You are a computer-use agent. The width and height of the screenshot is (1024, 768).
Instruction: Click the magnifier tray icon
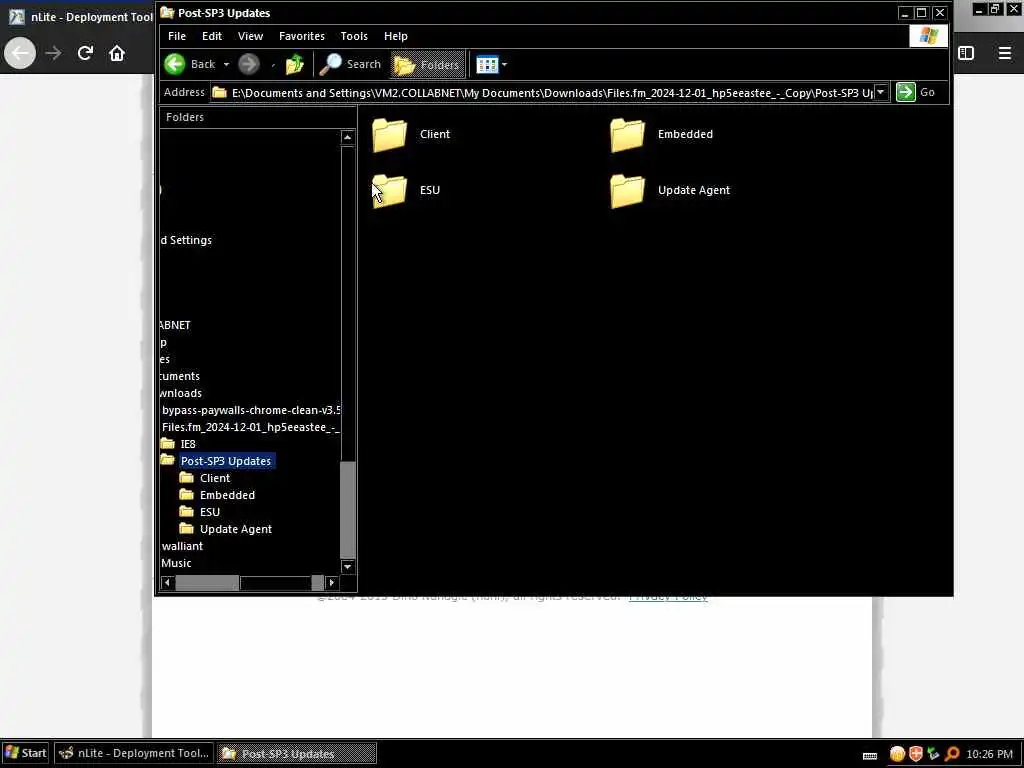(952, 754)
